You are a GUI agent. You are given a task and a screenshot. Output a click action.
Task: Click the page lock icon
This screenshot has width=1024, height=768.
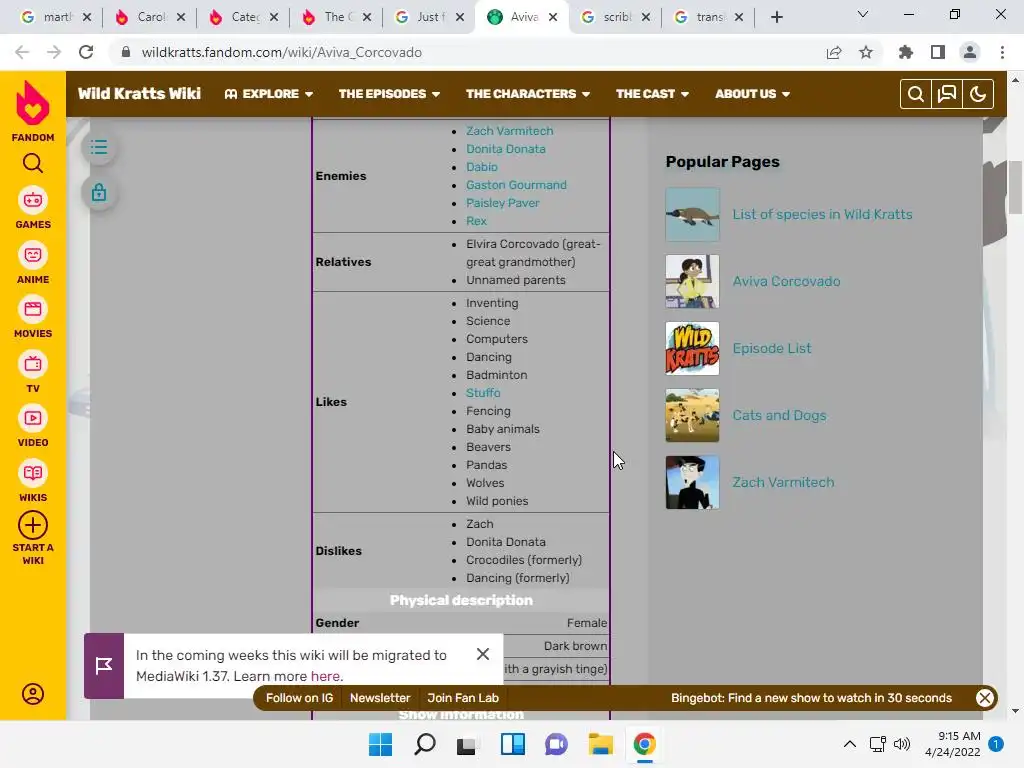[99, 193]
